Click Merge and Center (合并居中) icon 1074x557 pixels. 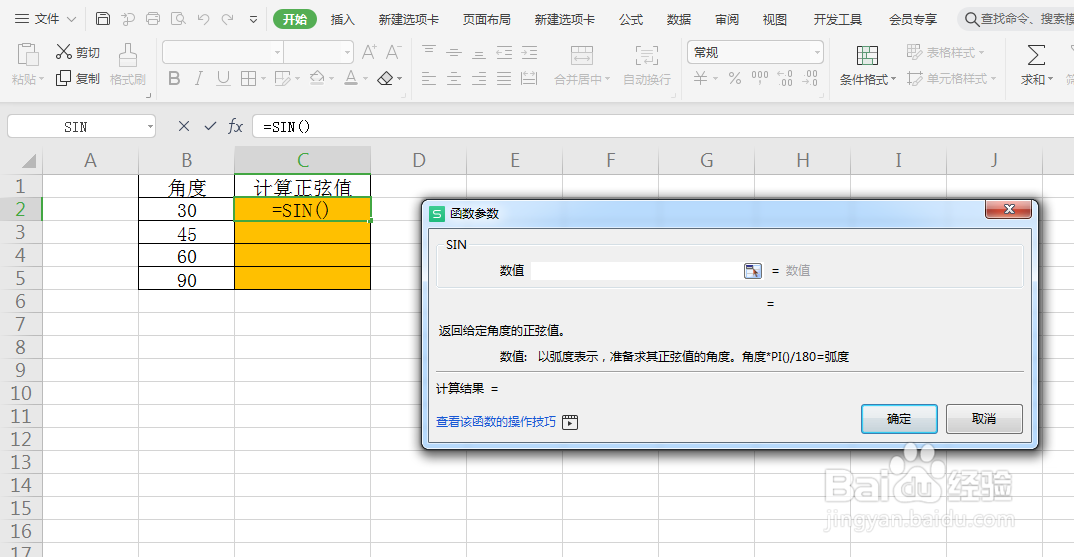(582, 55)
